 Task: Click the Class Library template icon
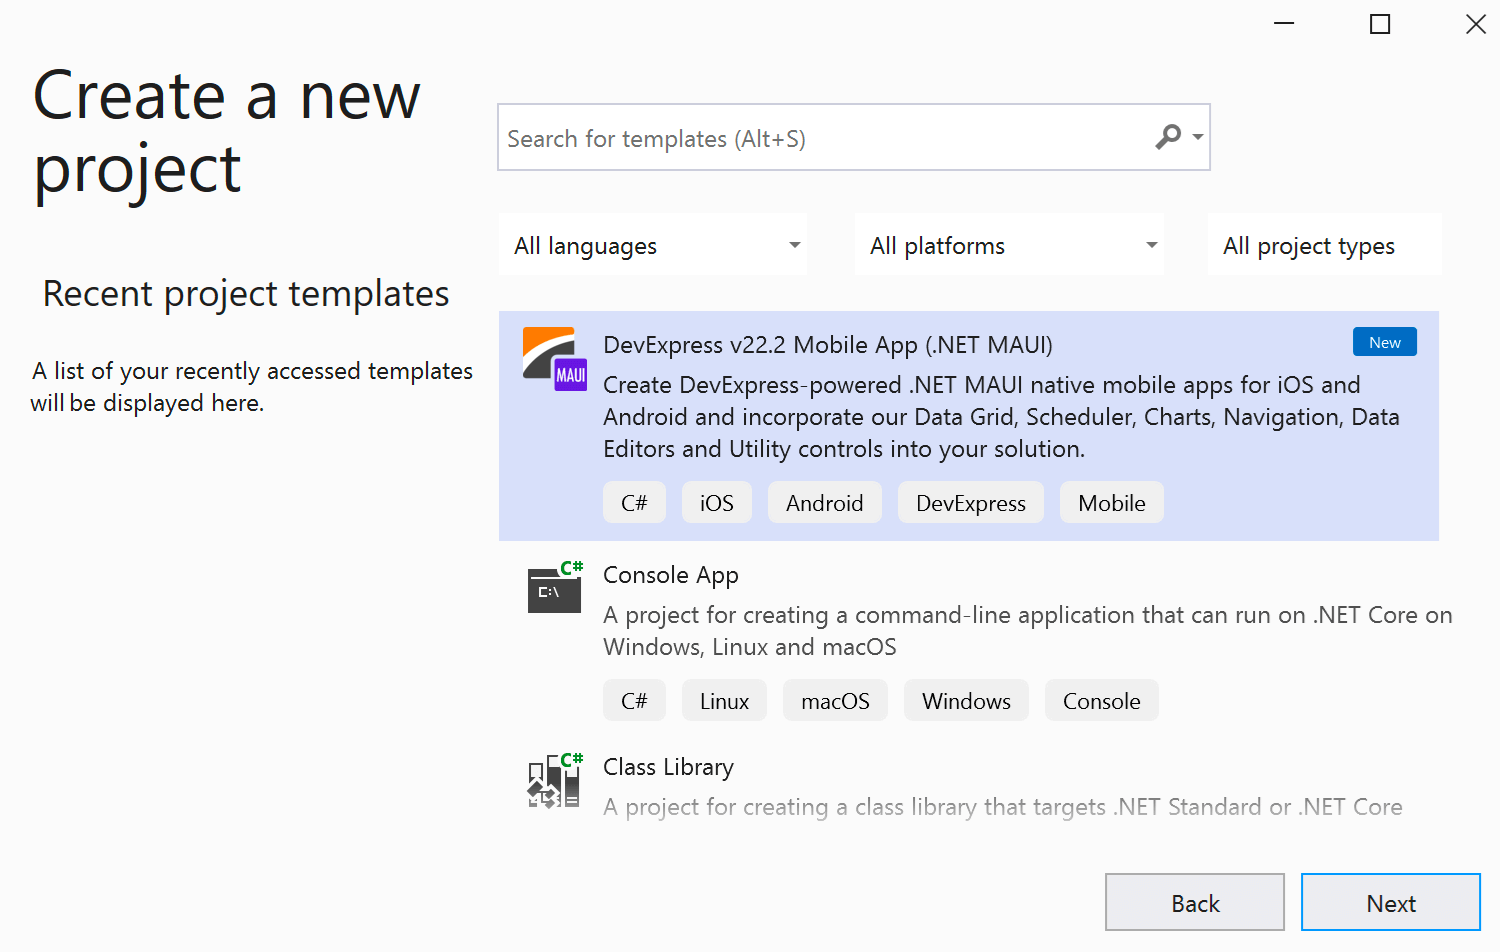tap(554, 781)
